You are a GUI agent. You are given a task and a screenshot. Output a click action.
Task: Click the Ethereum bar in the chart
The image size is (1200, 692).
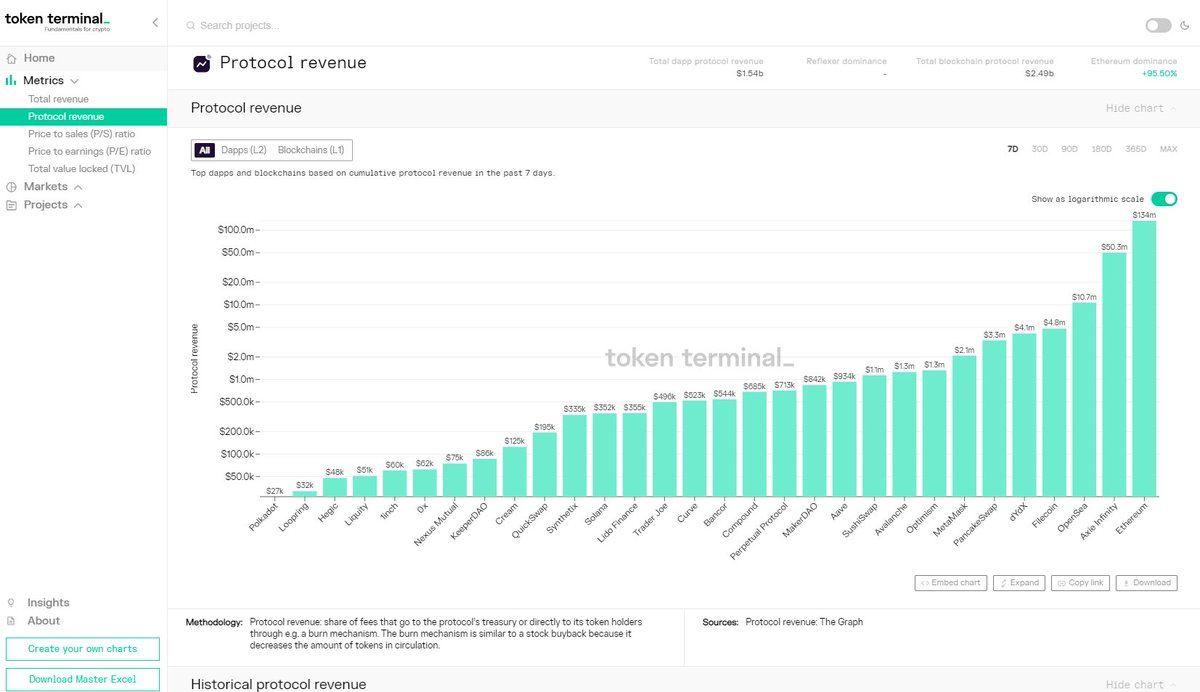point(1144,359)
